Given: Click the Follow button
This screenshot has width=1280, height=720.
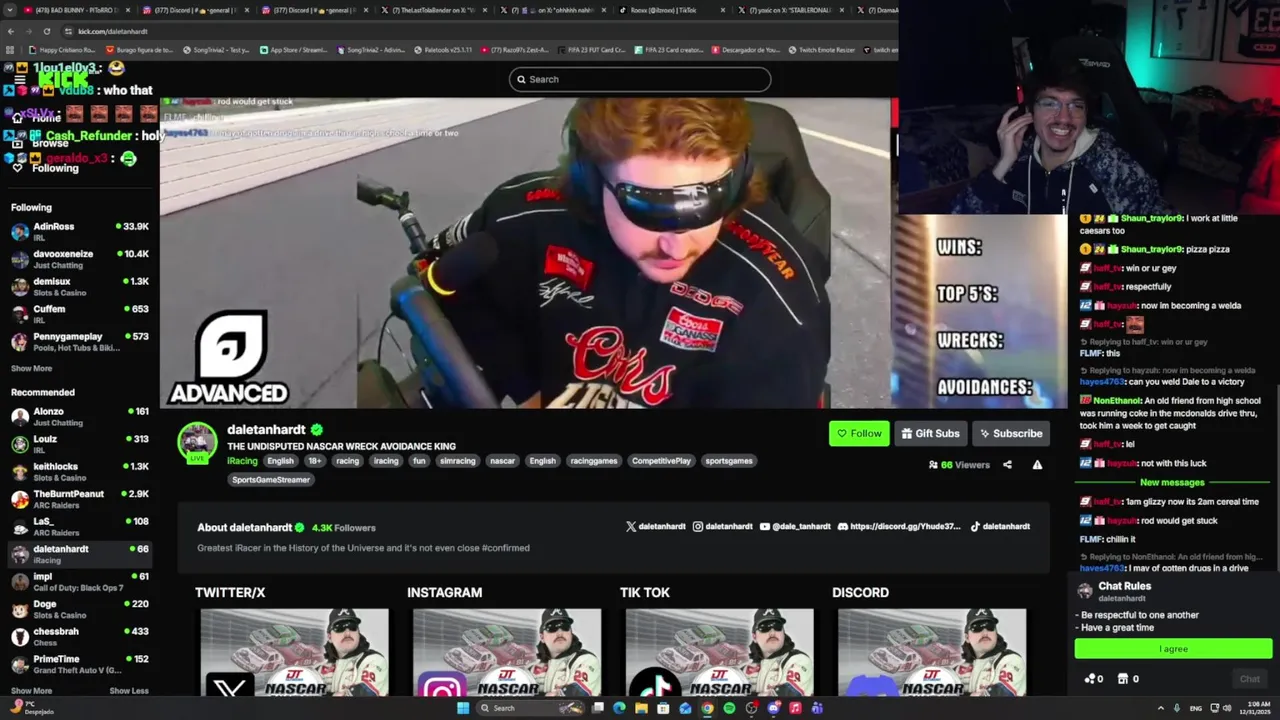Looking at the screenshot, I should [859, 433].
